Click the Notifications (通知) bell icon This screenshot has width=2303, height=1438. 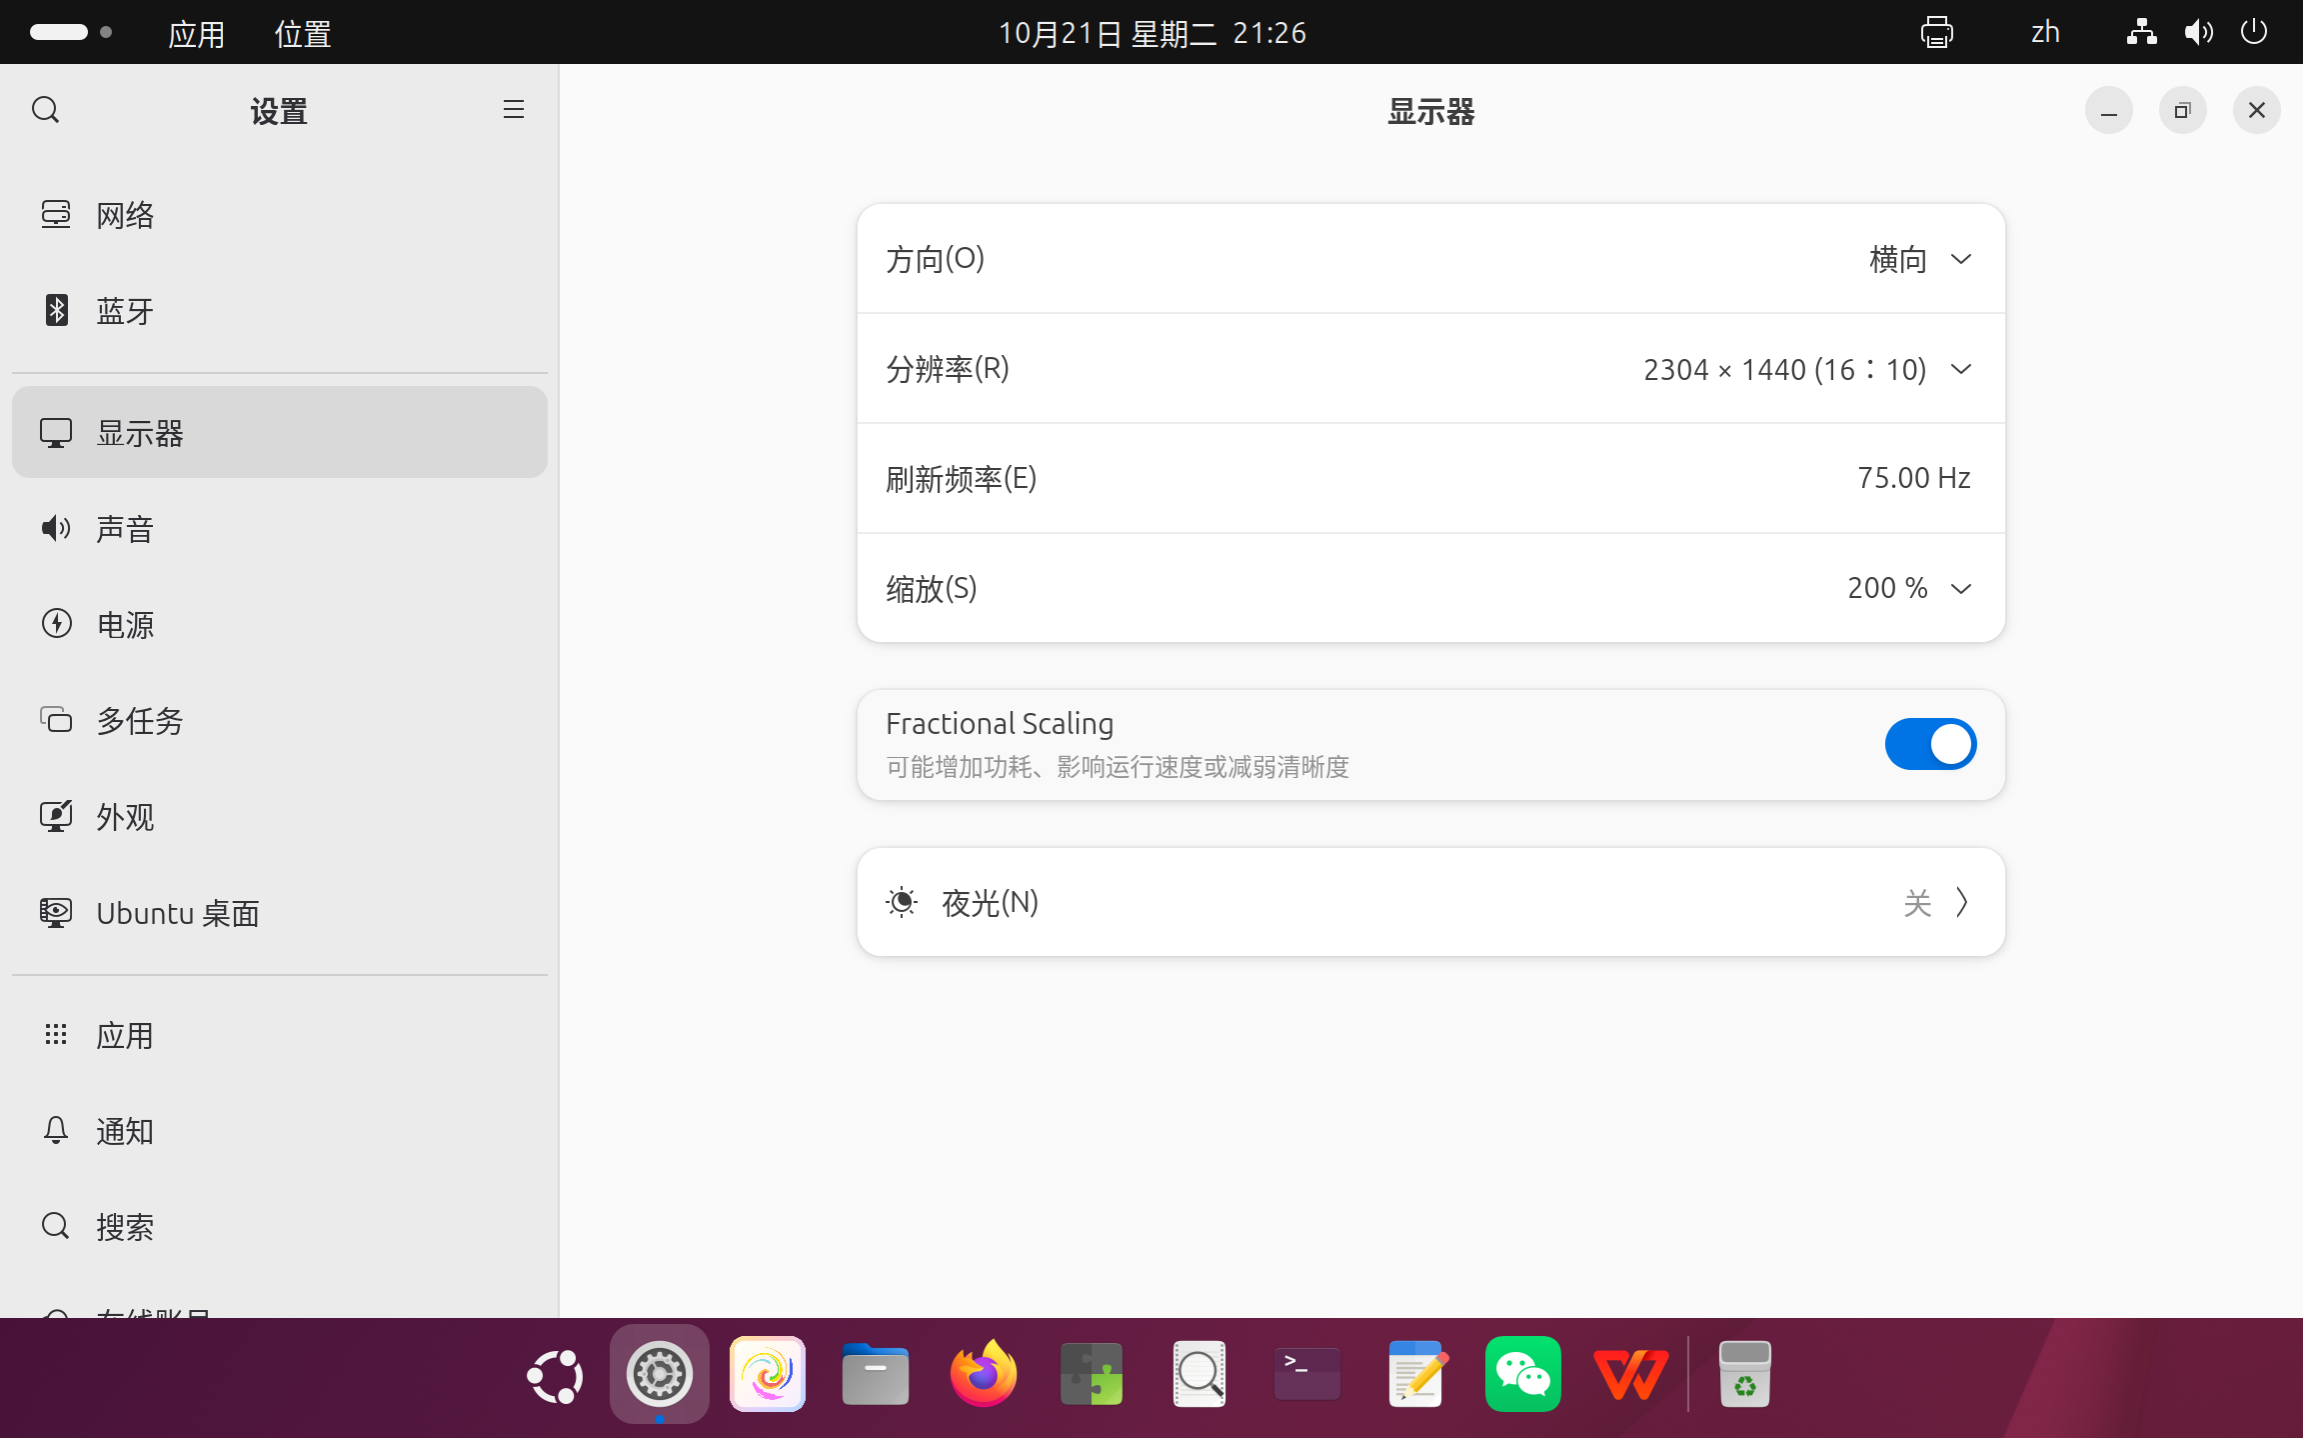tap(56, 1130)
